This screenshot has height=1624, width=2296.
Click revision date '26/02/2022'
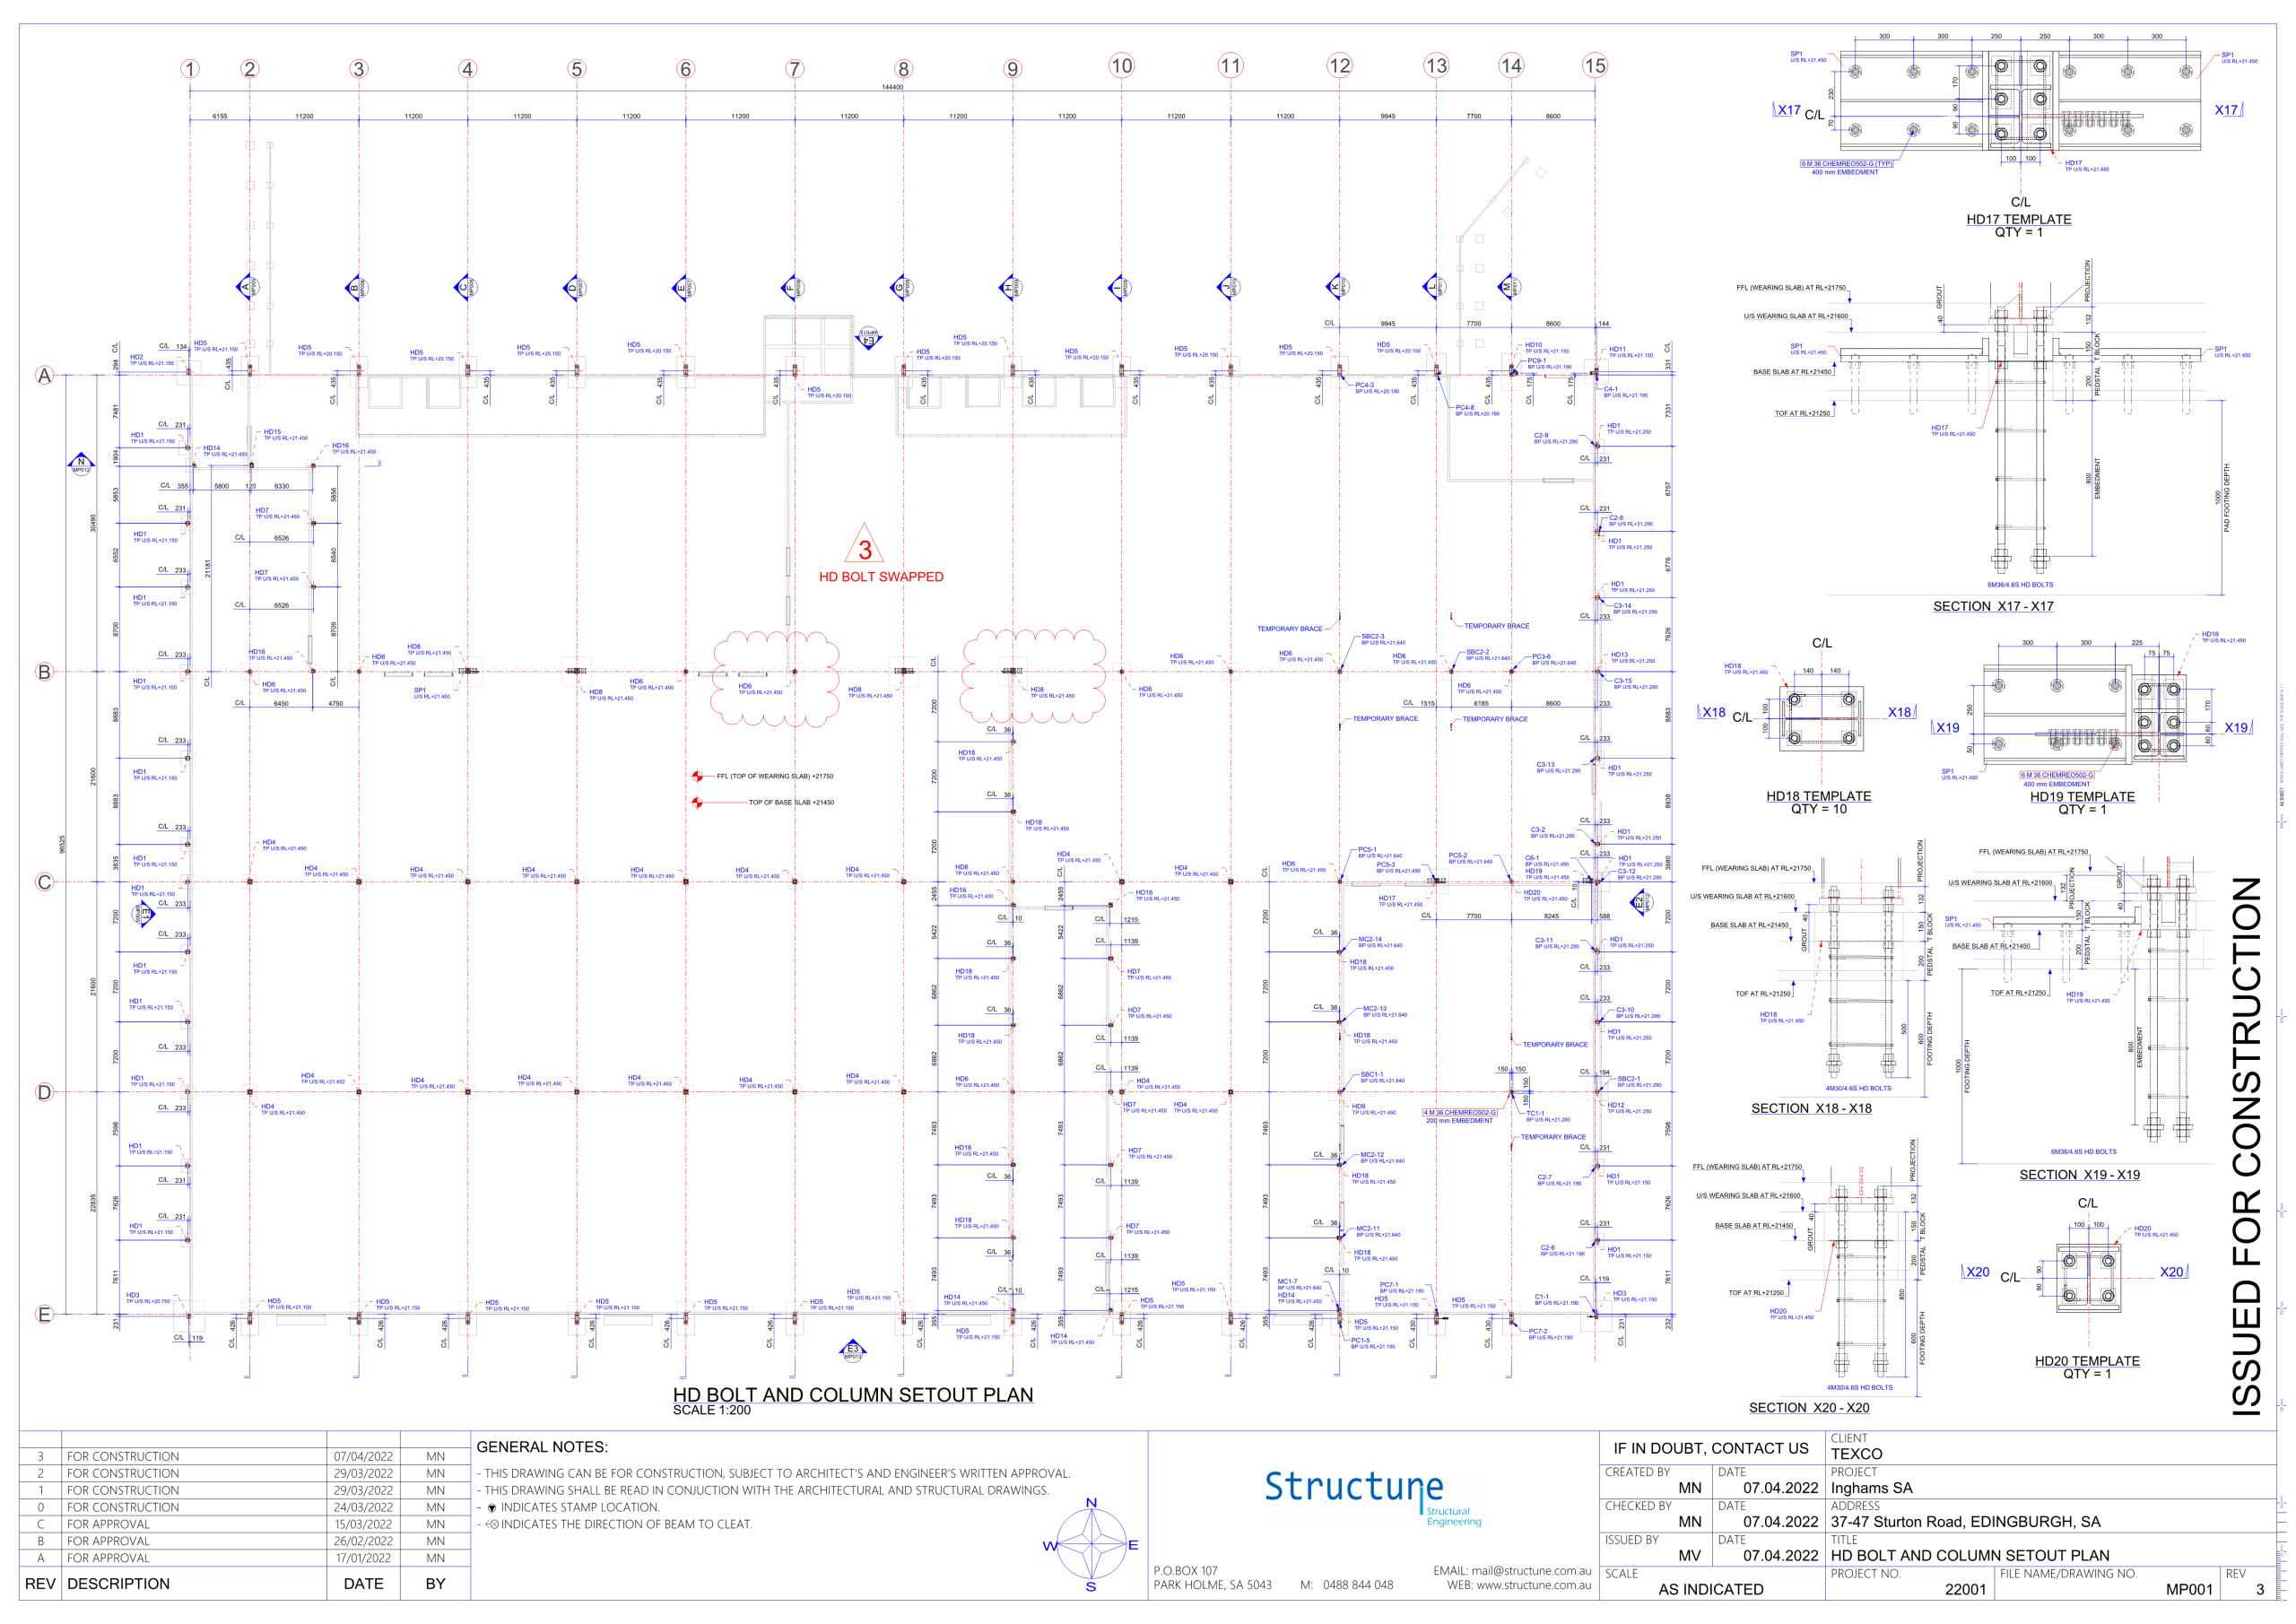tap(363, 1542)
